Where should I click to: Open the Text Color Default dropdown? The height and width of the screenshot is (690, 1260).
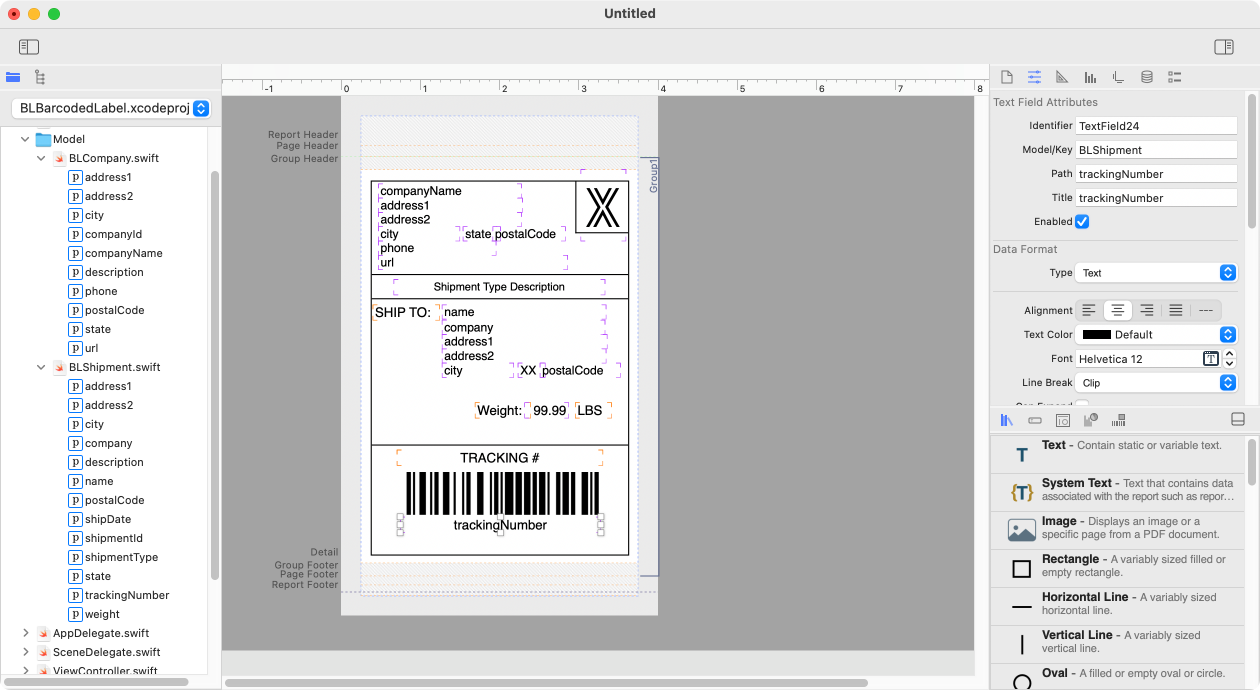(x=1157, y=335)
